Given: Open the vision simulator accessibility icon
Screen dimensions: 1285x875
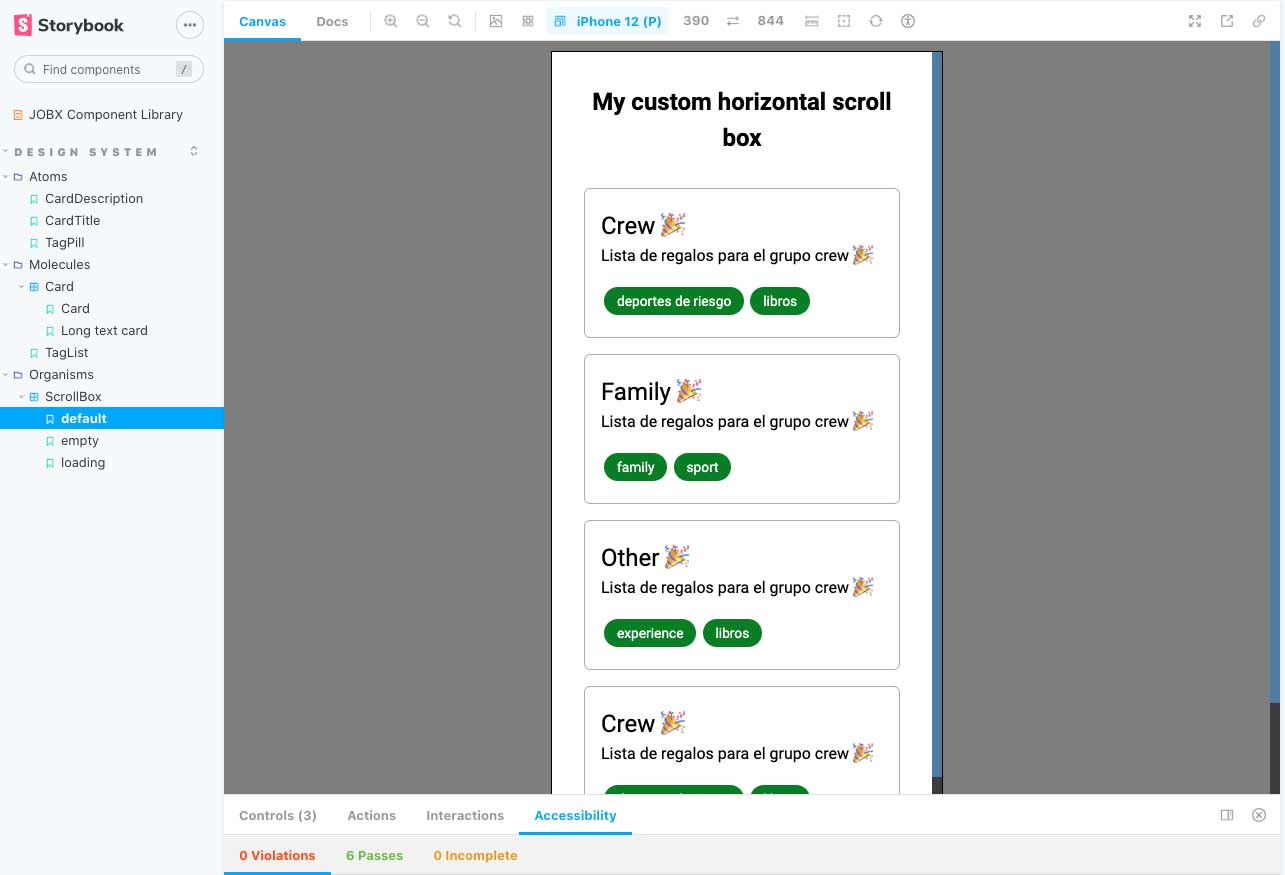Looking at the screenshot, I should tap(907, 20).
